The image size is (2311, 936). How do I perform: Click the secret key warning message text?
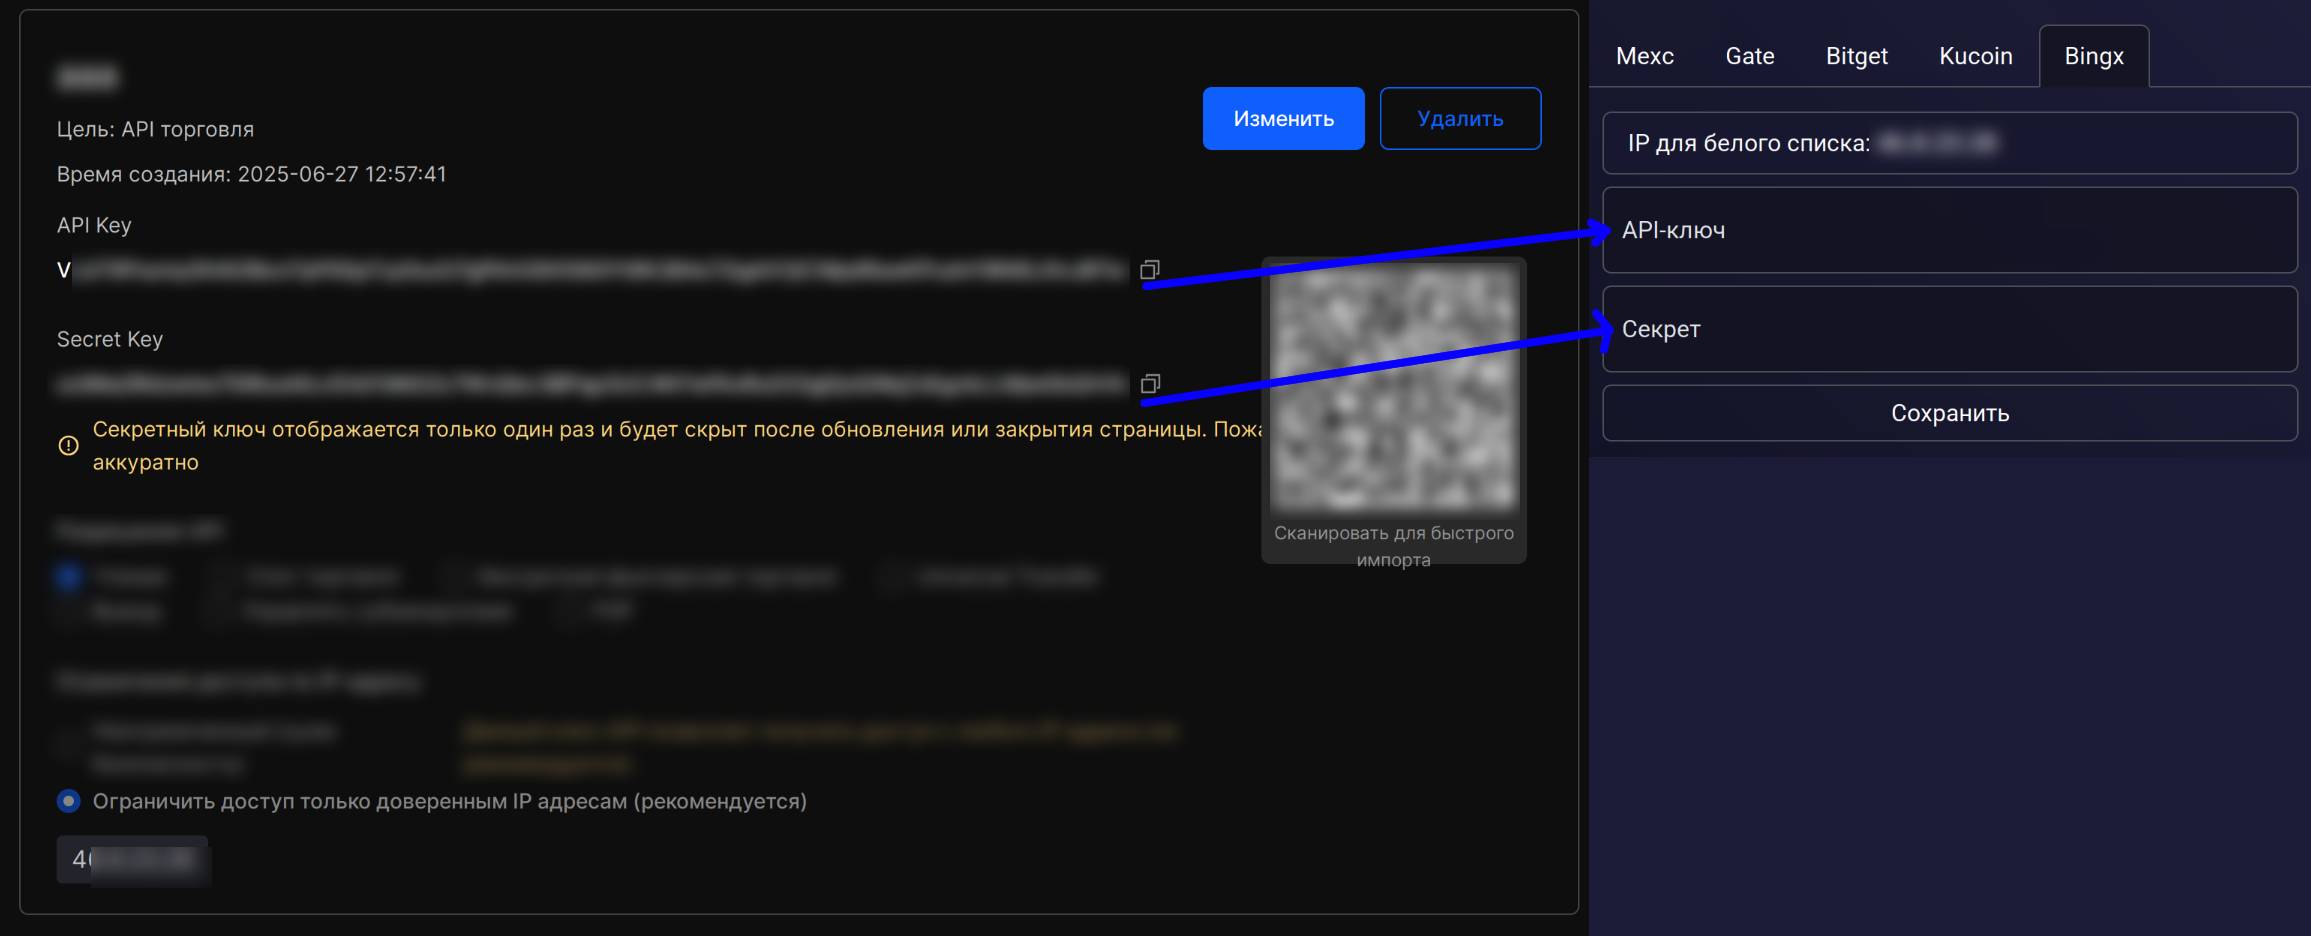point(676,446)
